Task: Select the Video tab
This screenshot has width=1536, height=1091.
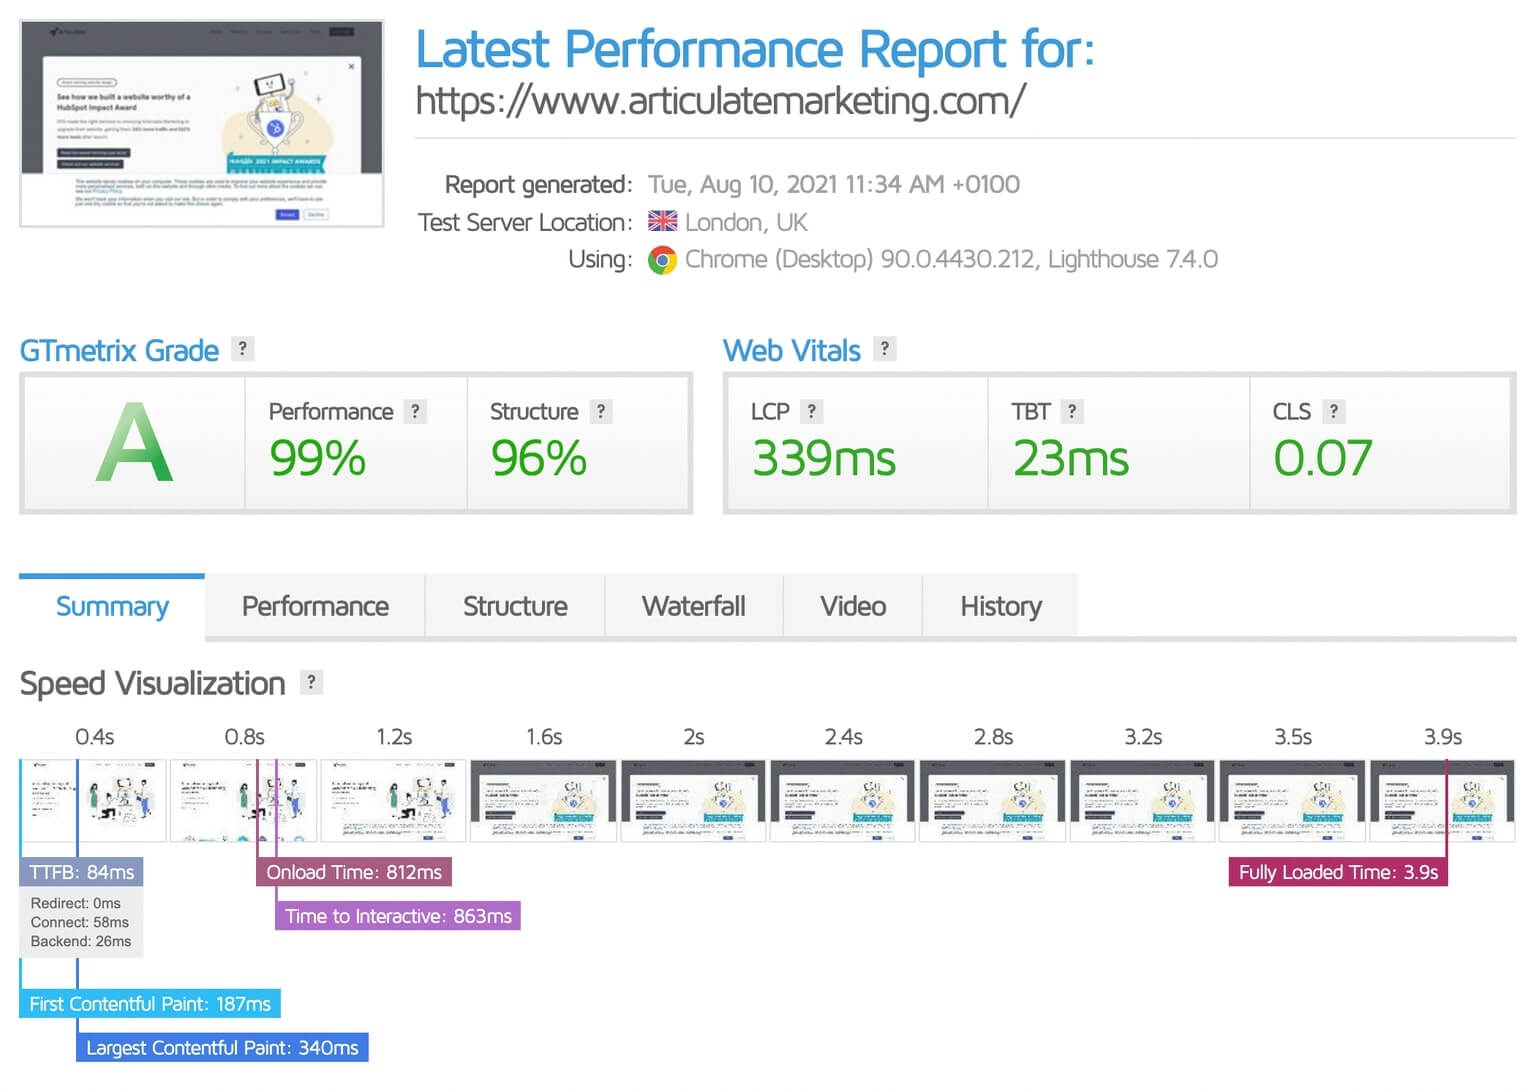Action: 851,606
